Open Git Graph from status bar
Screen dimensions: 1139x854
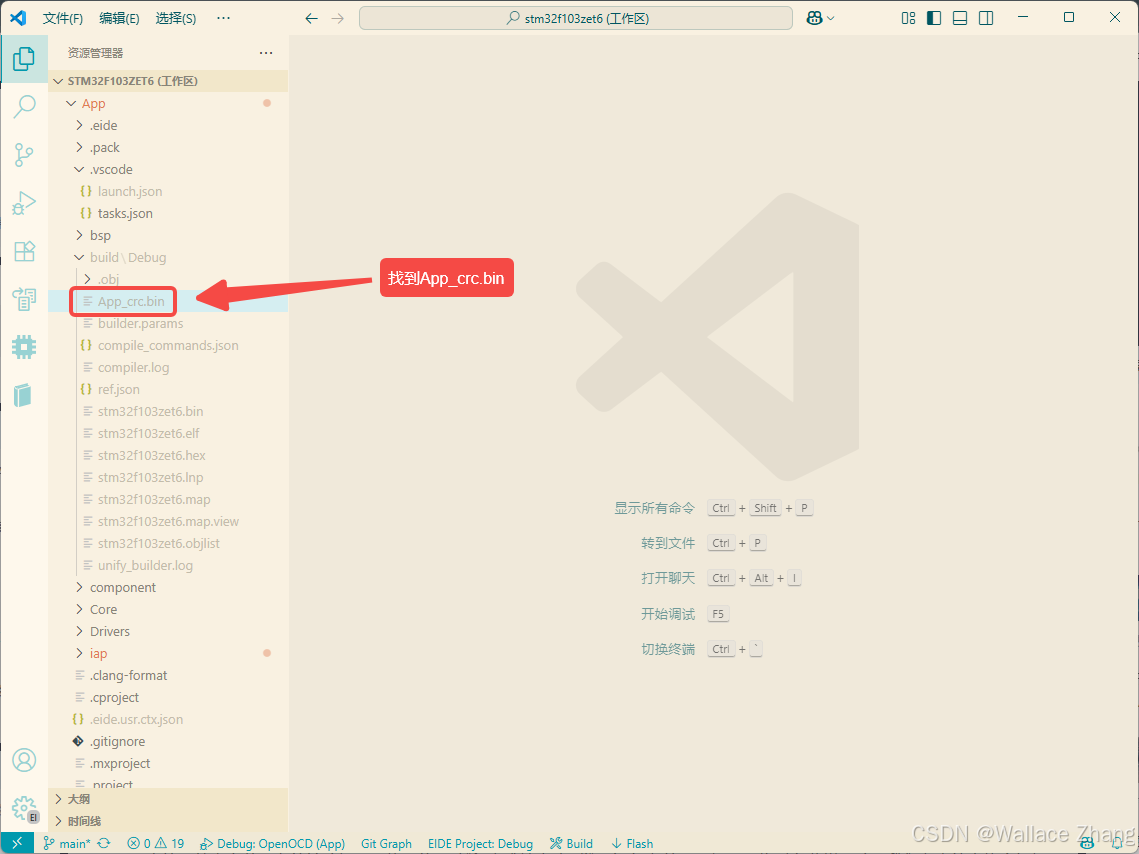pos(386,843)
